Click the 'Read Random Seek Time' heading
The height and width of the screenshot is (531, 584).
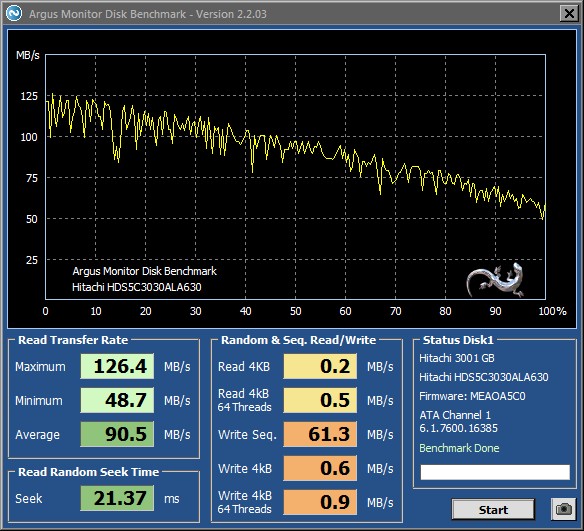[x=89, y=472]
